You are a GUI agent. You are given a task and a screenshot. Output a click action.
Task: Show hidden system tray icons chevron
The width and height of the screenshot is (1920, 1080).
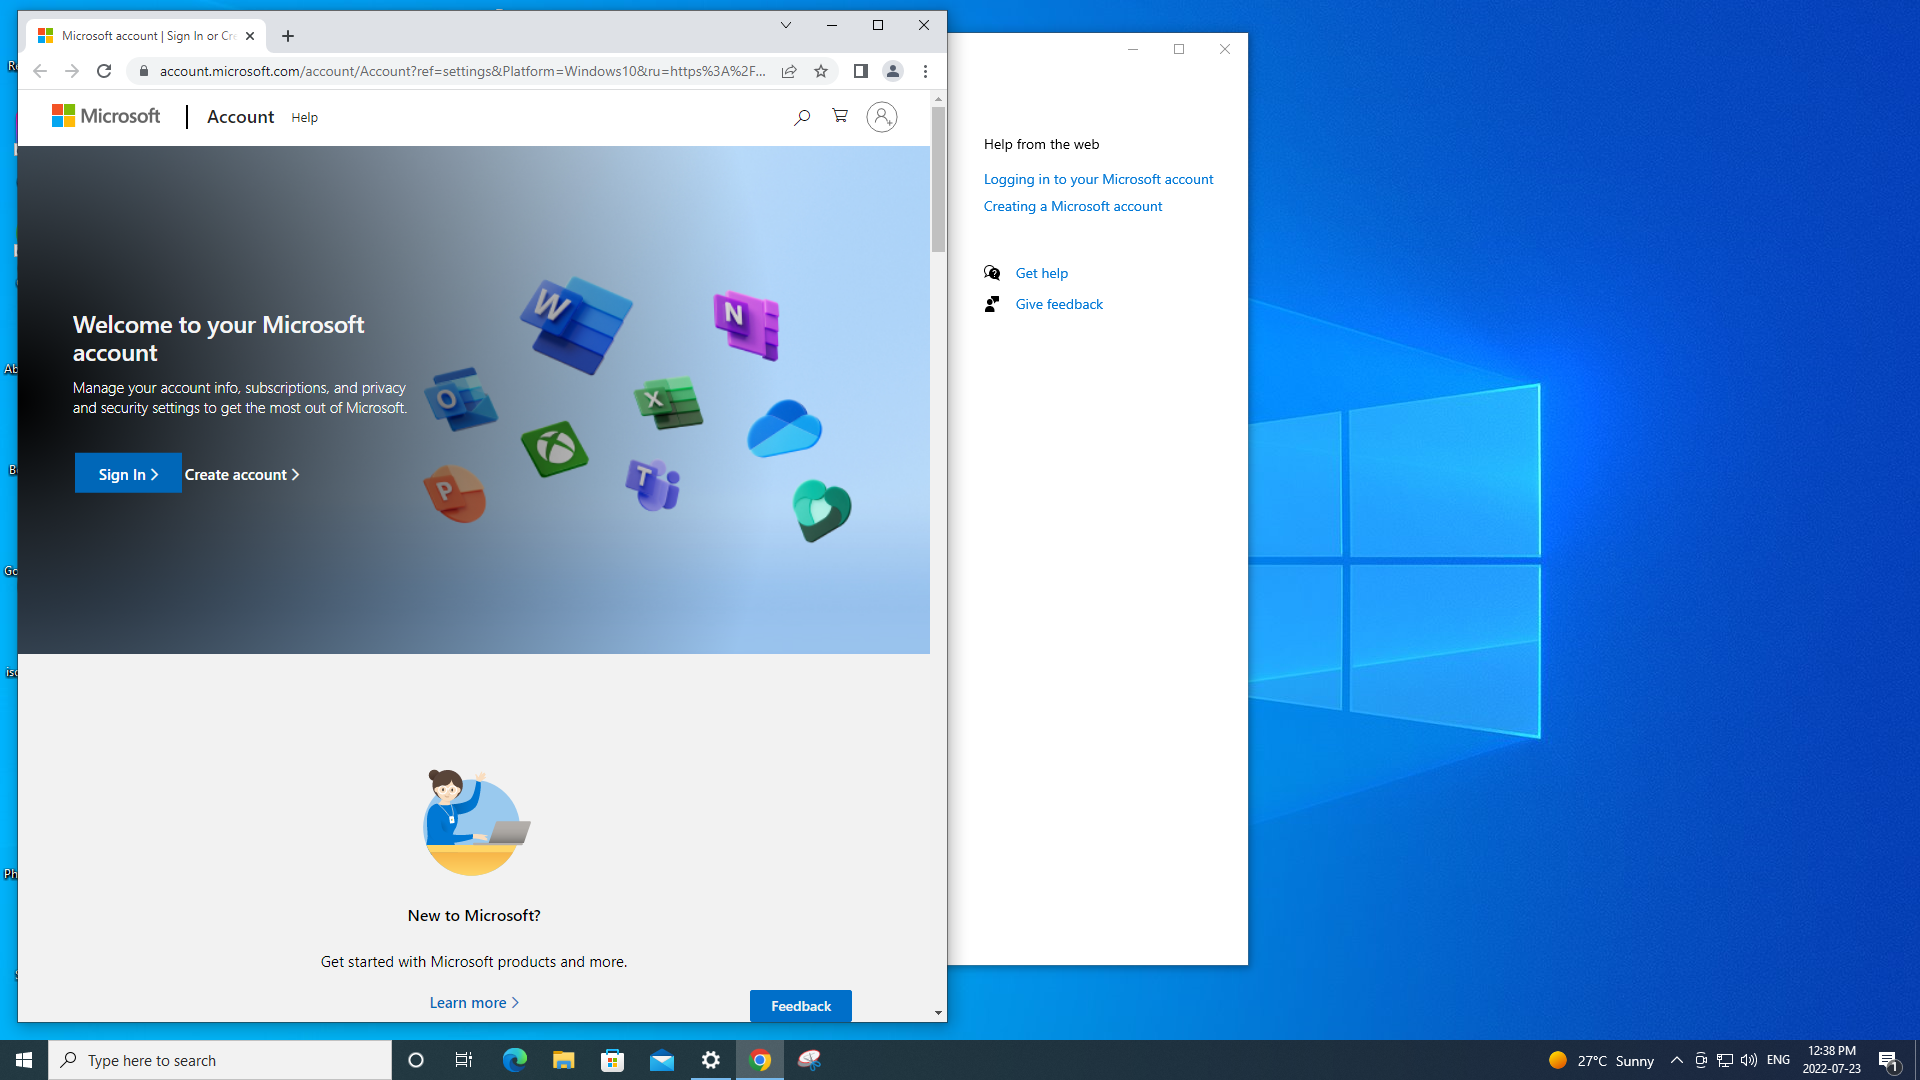[x=1676, y=1060]
